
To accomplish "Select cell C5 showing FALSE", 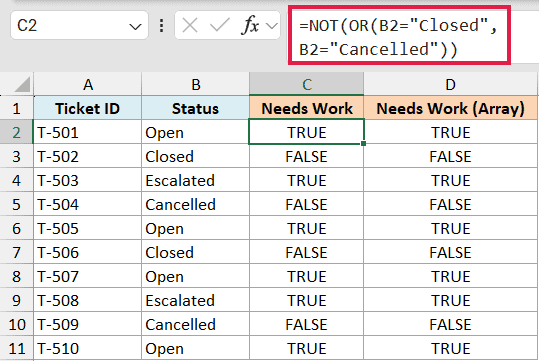I will coord(307,205).
